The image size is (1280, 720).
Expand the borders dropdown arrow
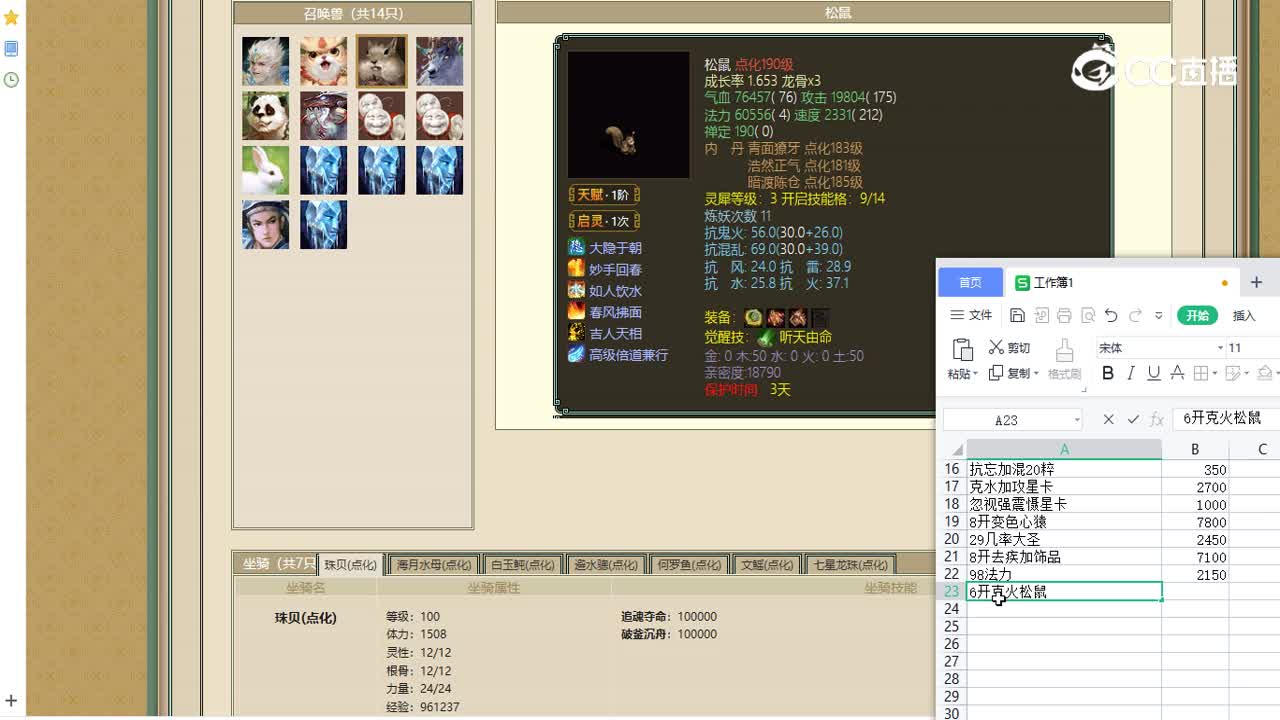coord(1215,374)
